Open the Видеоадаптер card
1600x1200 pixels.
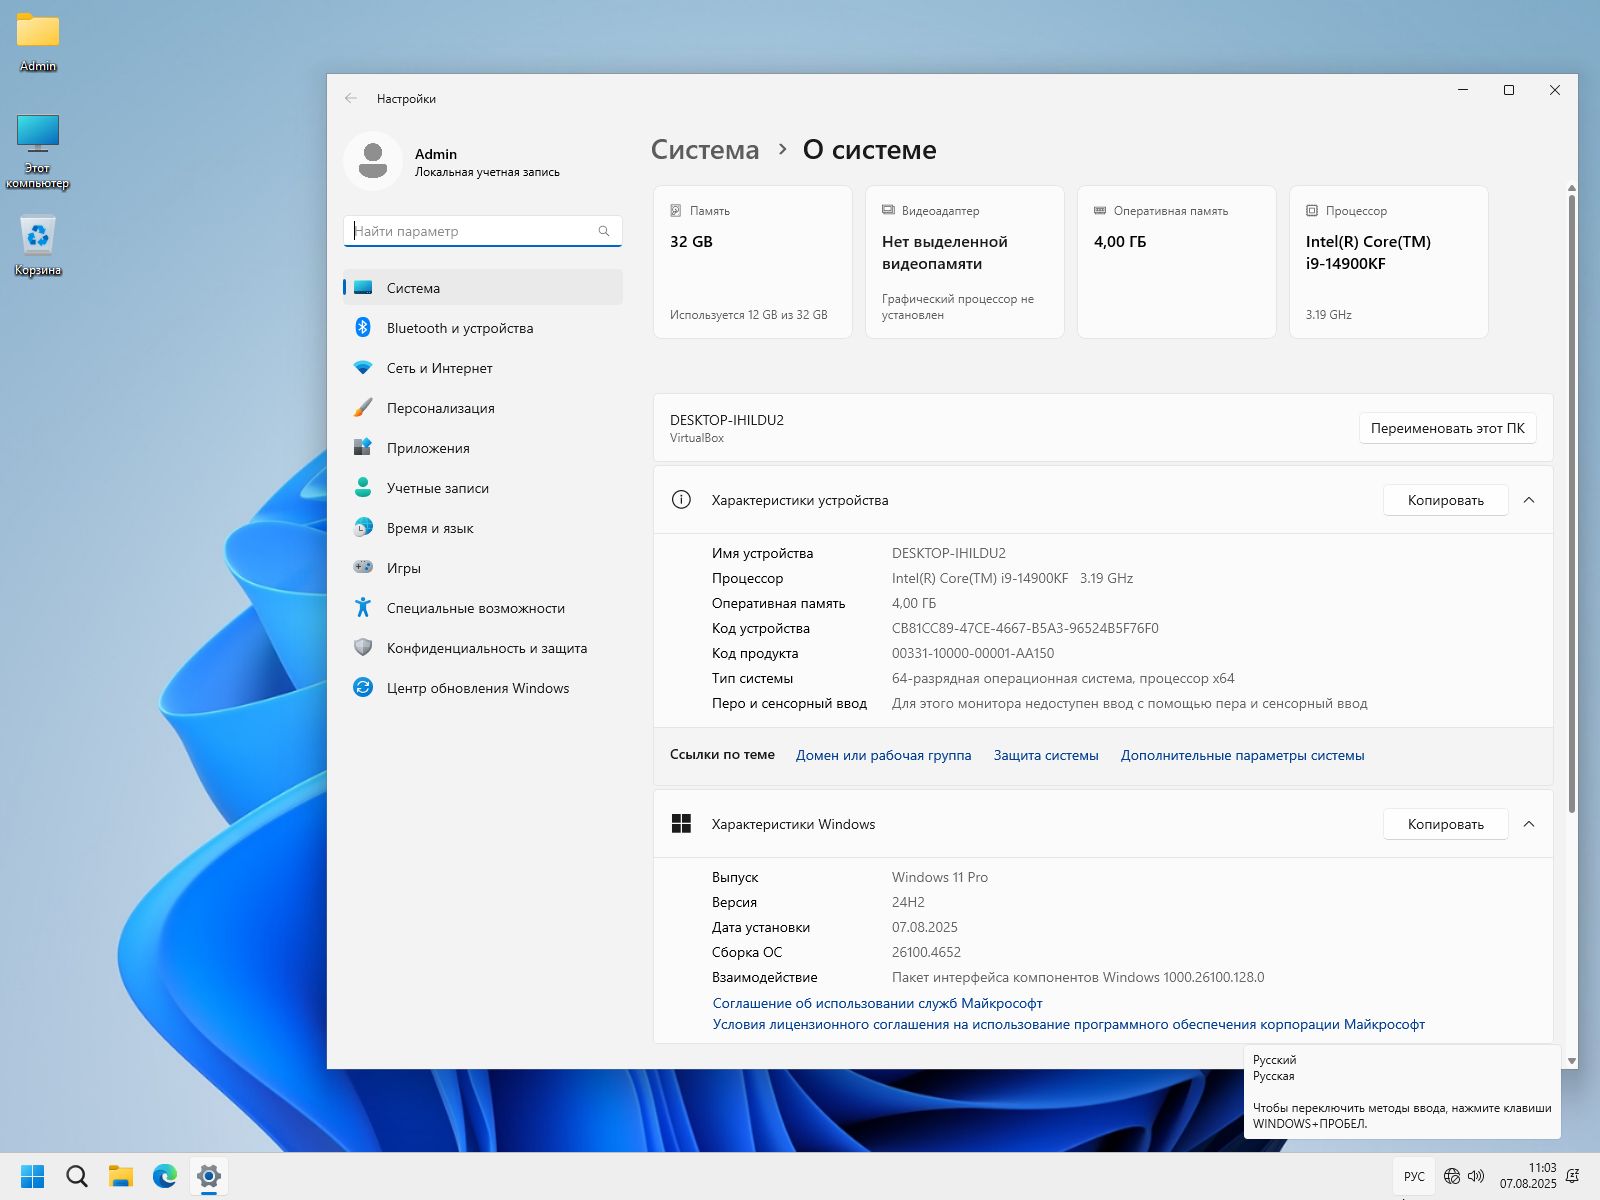965,262
